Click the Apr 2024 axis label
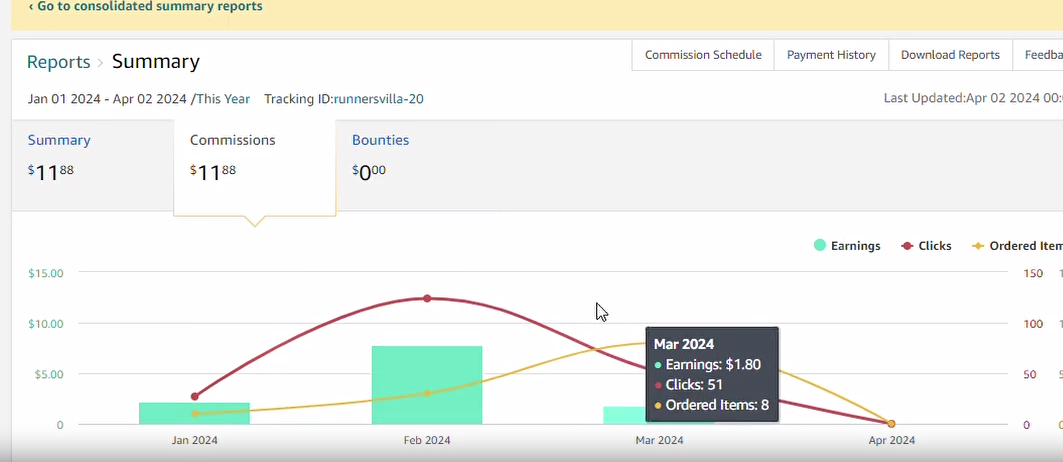Viewport: 1063px width, 462px height. 891,440
